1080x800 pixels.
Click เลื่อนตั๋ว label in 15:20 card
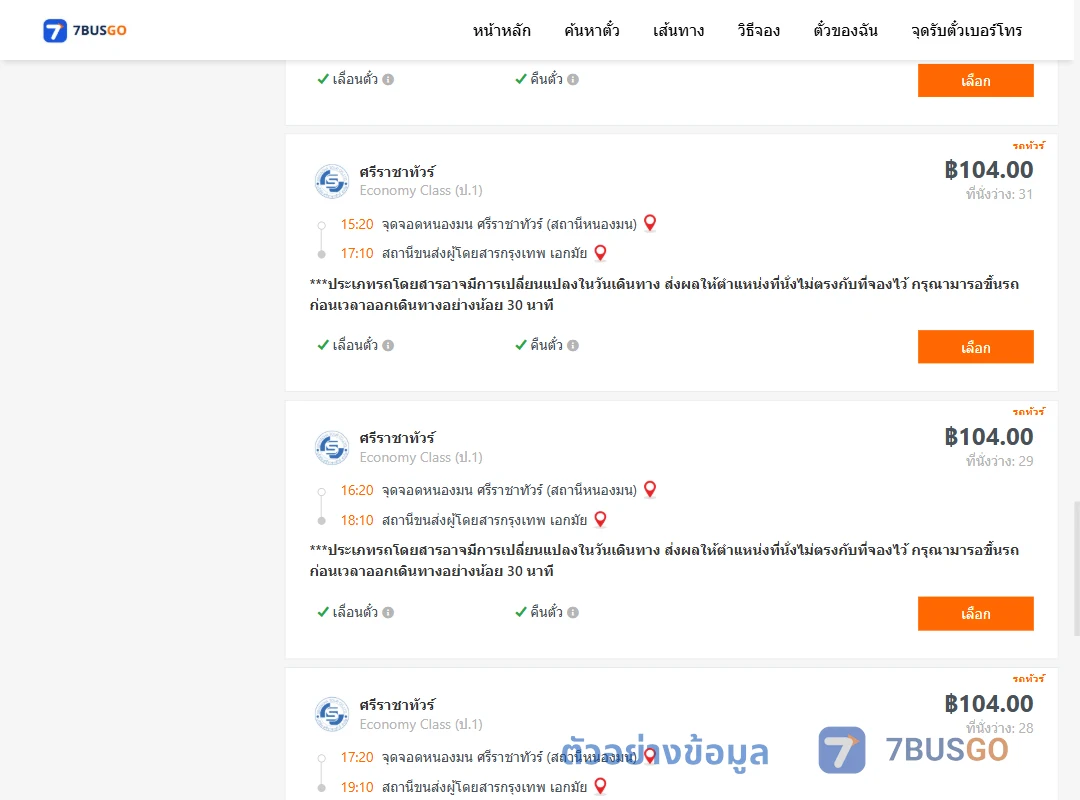tap(355, 345)
